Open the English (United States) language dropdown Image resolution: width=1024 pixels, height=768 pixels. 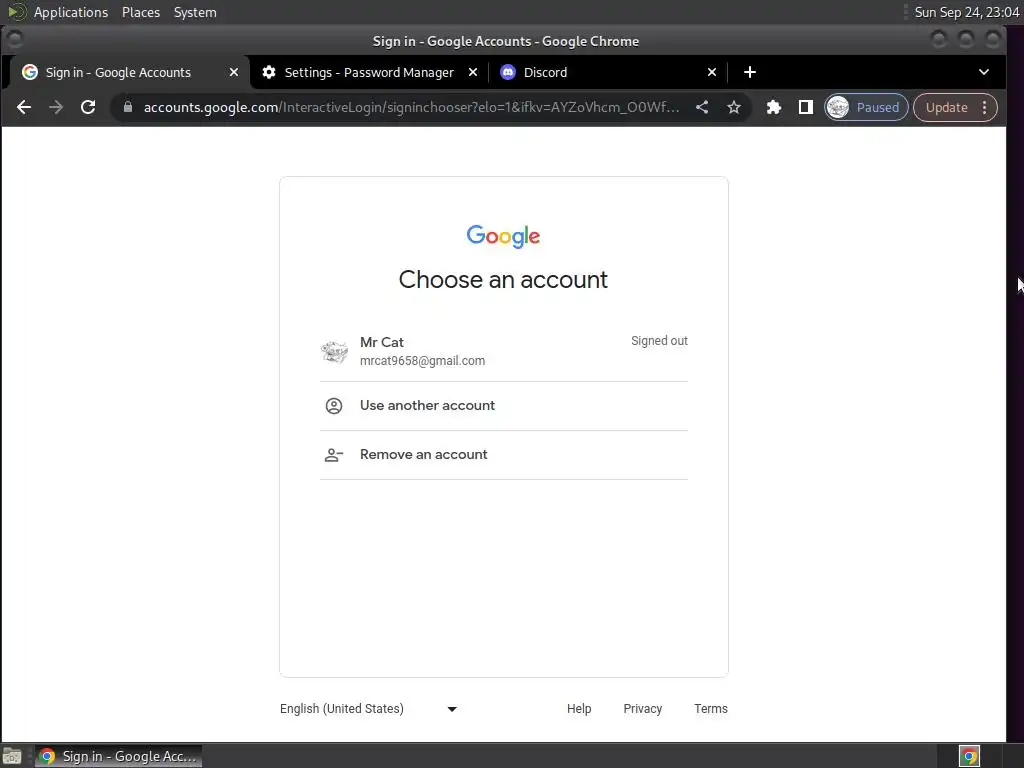click(x=368, y=709)
